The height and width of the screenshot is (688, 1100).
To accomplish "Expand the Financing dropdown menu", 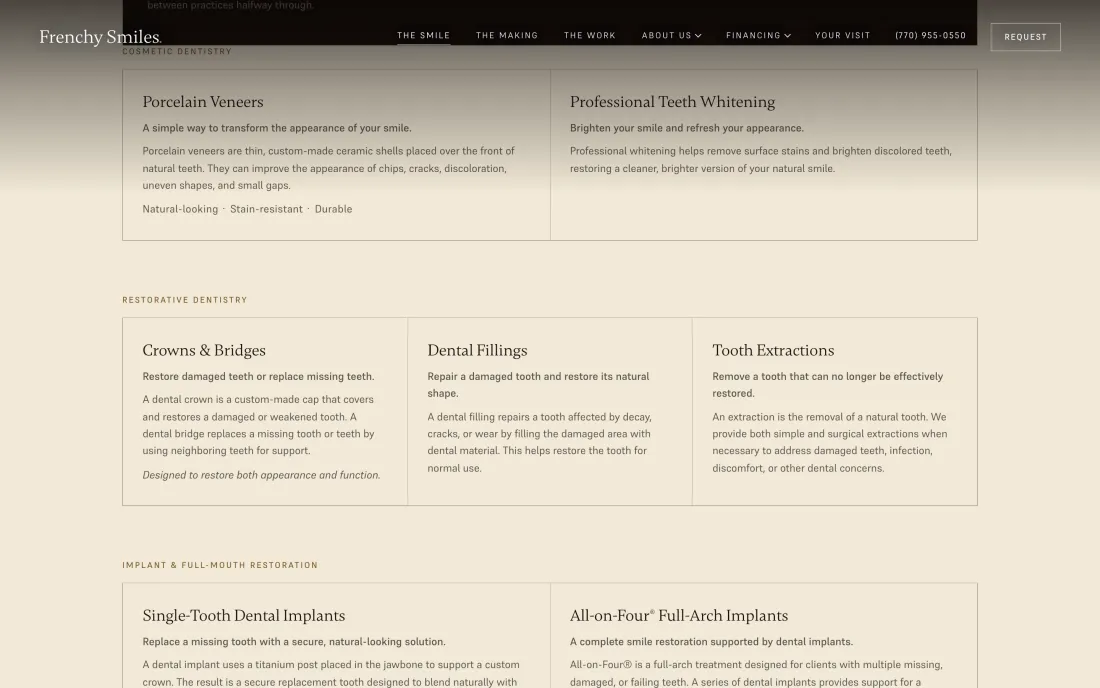I will click(x=758, y=35).
